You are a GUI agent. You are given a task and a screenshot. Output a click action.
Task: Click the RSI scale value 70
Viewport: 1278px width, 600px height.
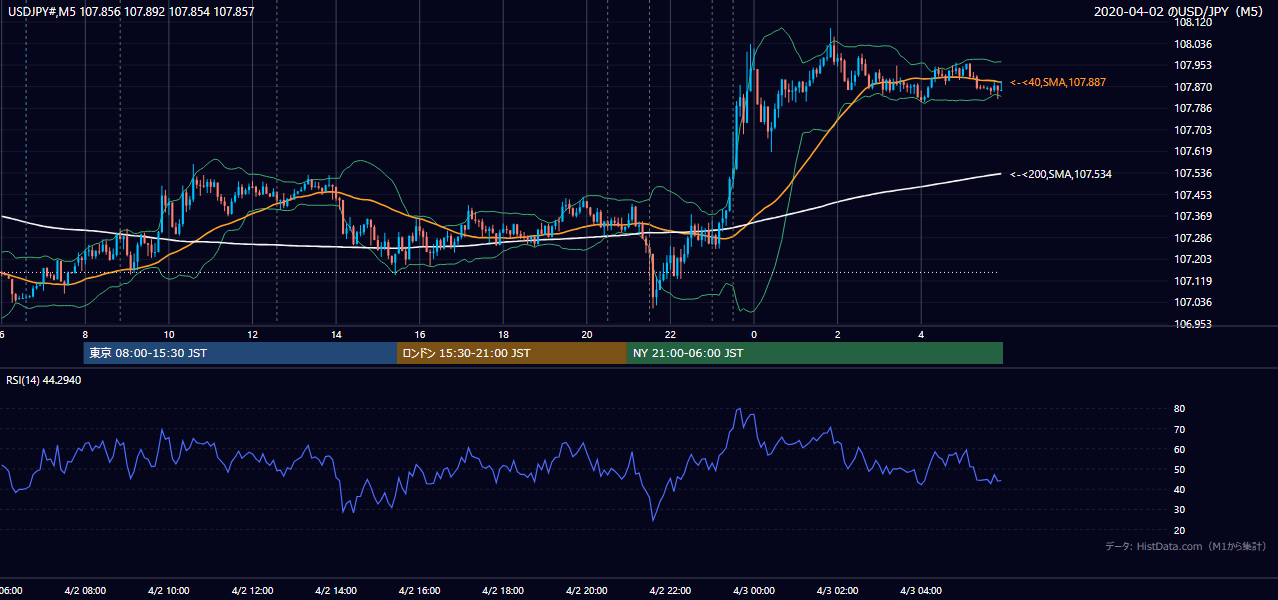[x=1180, y=429]
